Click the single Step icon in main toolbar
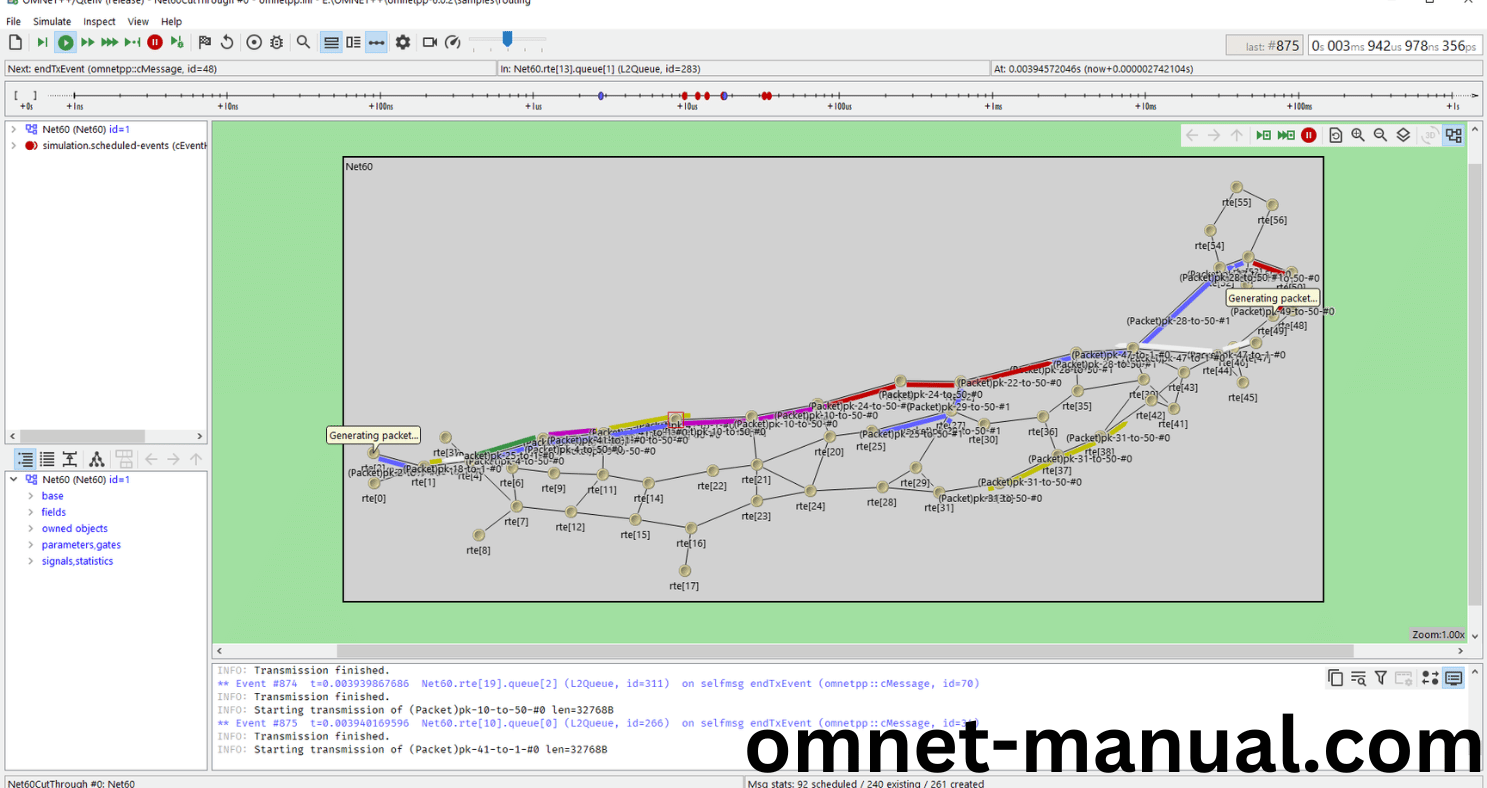1487x788 pixels. coord(42,42)
